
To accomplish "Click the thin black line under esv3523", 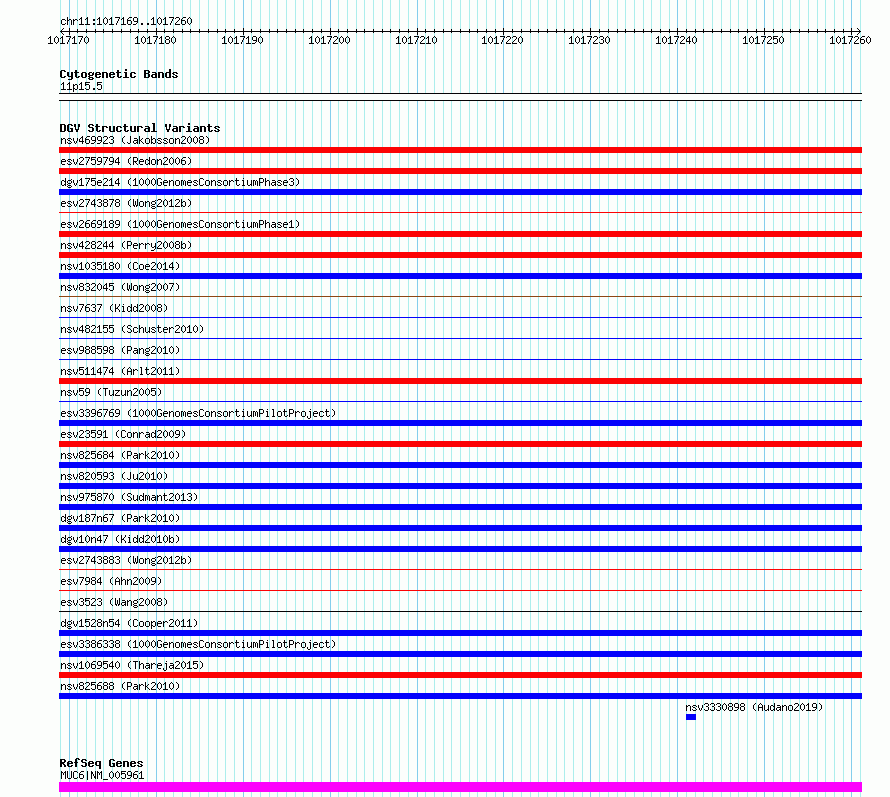I will click(x=460, y=611).
